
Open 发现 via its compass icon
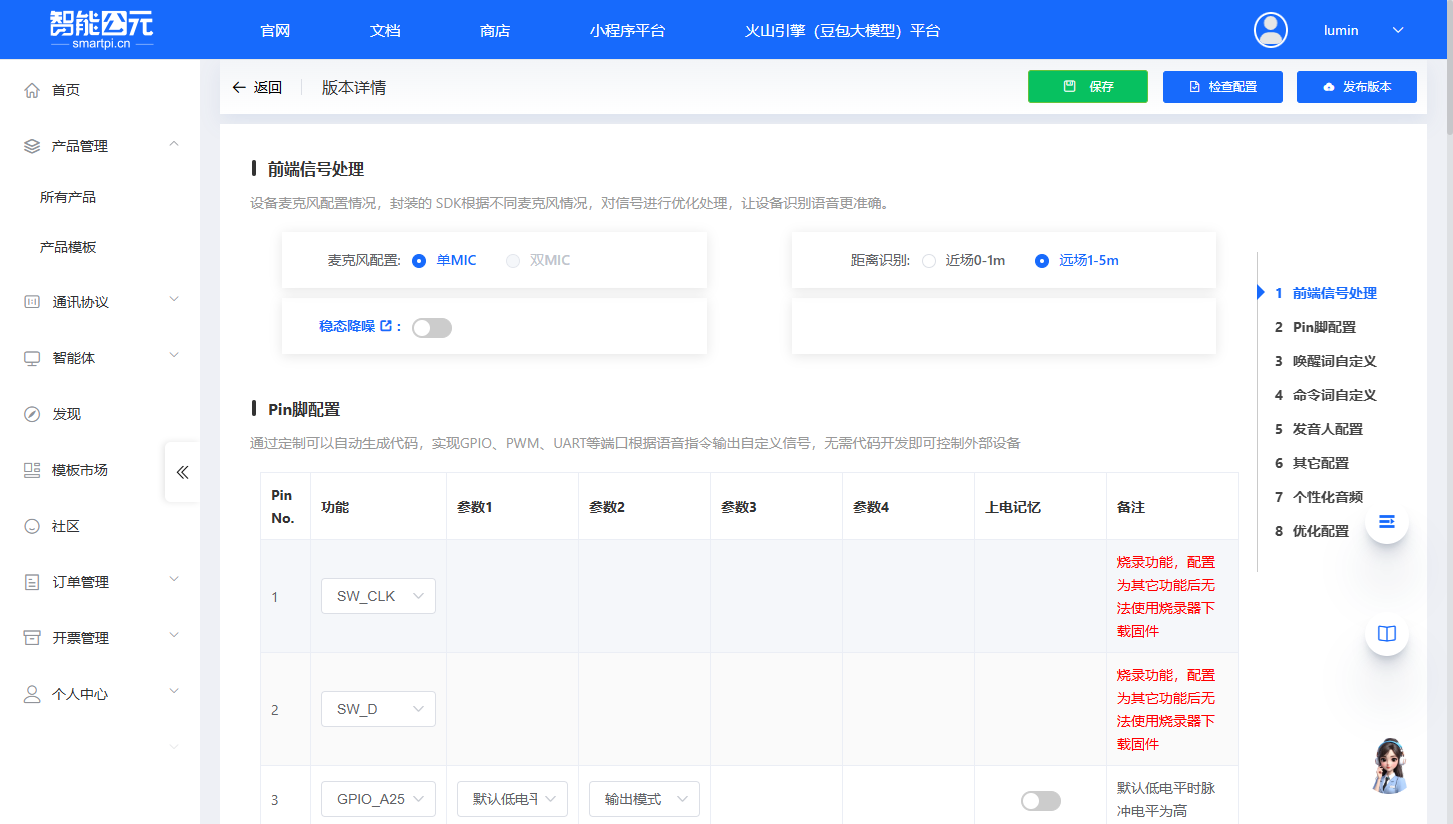coord(31,413)
